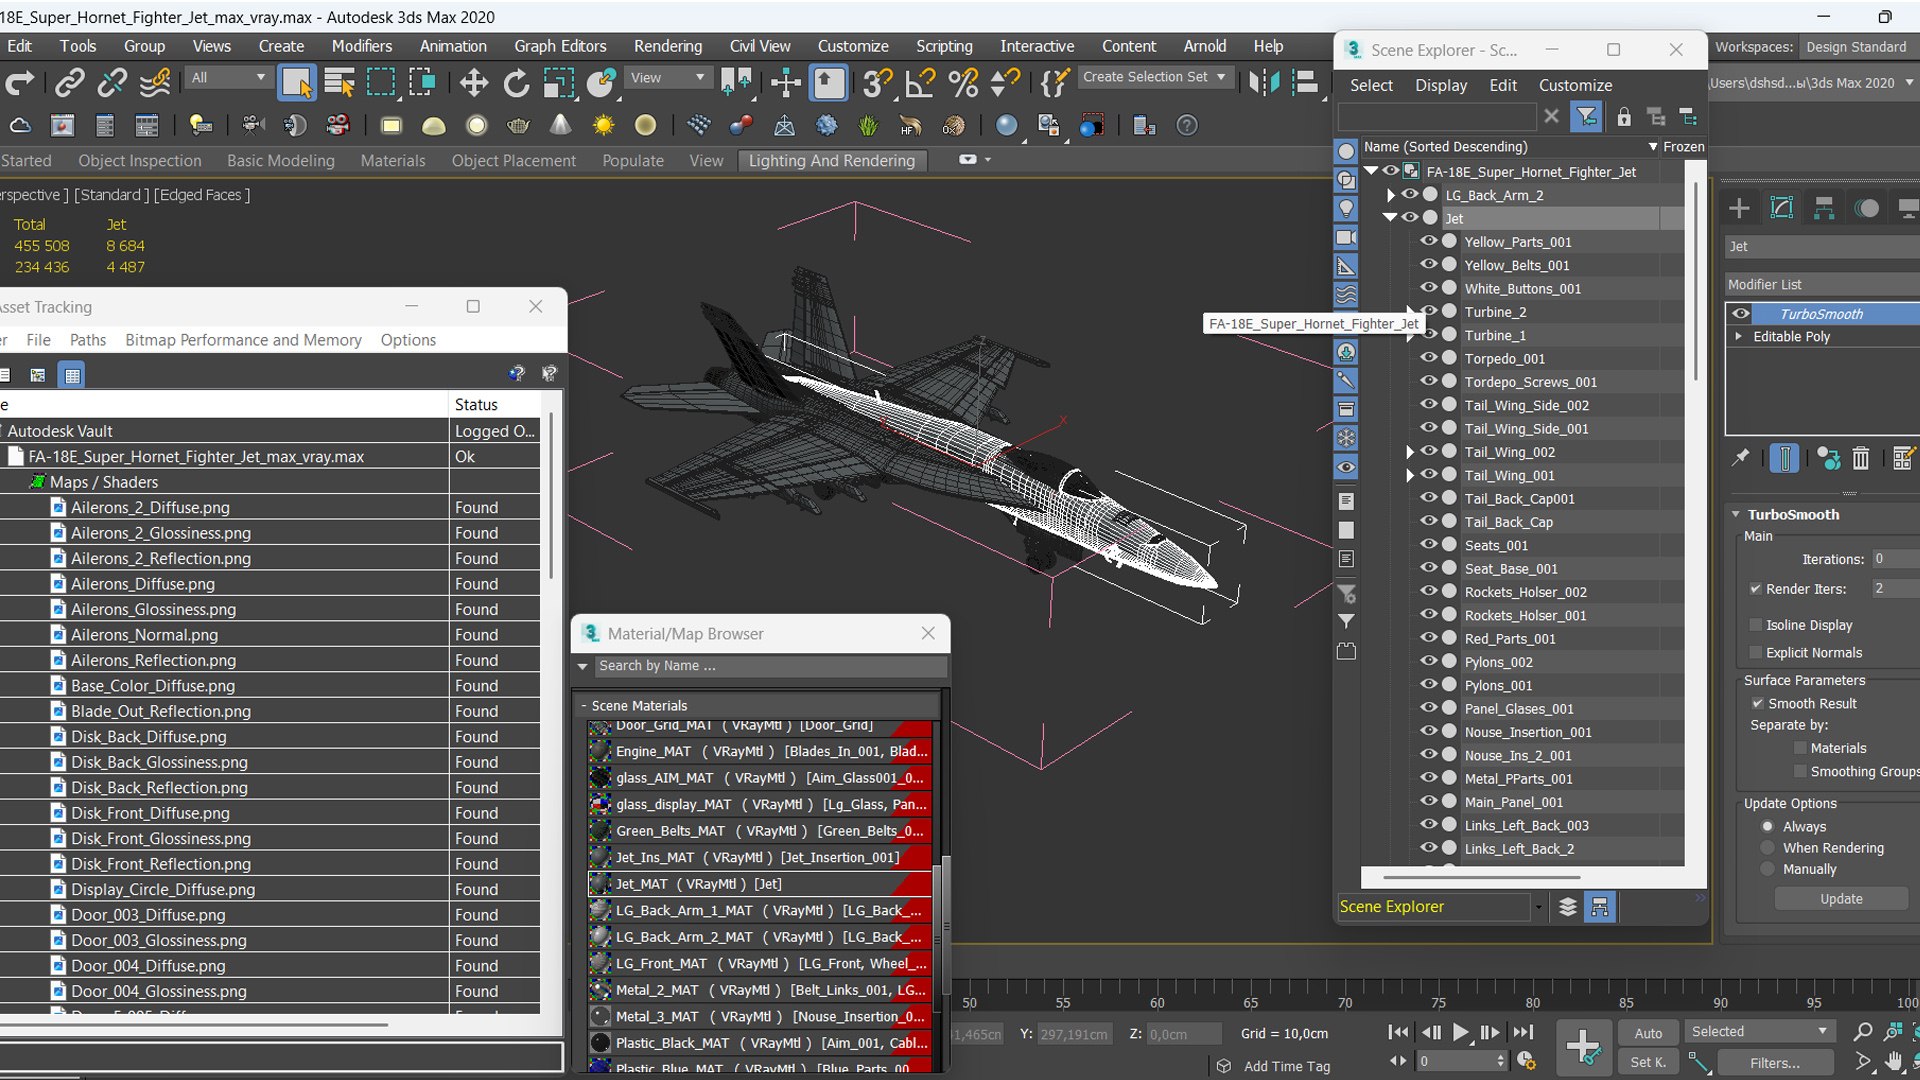Enable the Isoline Display checkbox
The image size is (1920, 1080).
(1755, 625)
